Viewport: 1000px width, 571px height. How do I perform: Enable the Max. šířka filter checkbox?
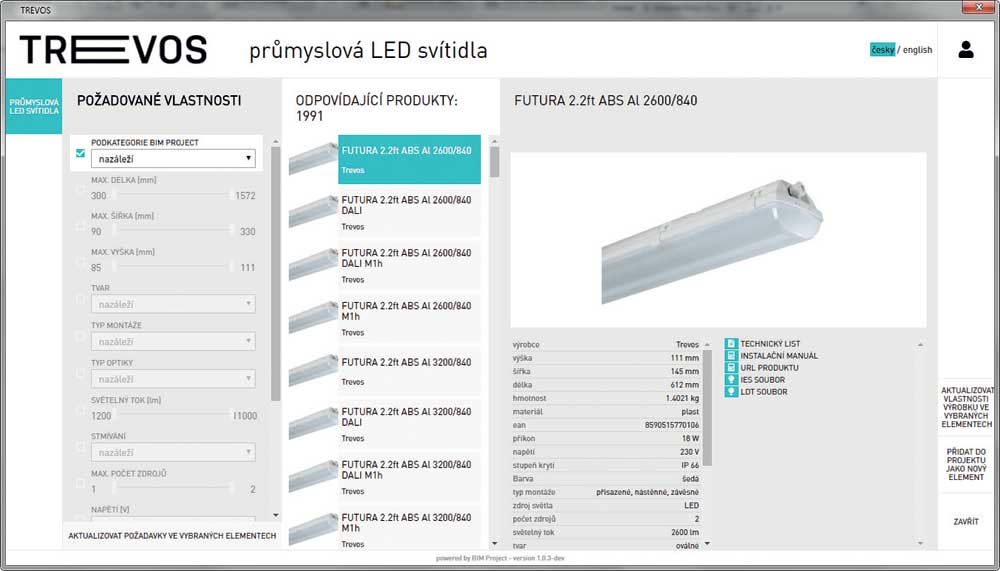tap(80, 225)
